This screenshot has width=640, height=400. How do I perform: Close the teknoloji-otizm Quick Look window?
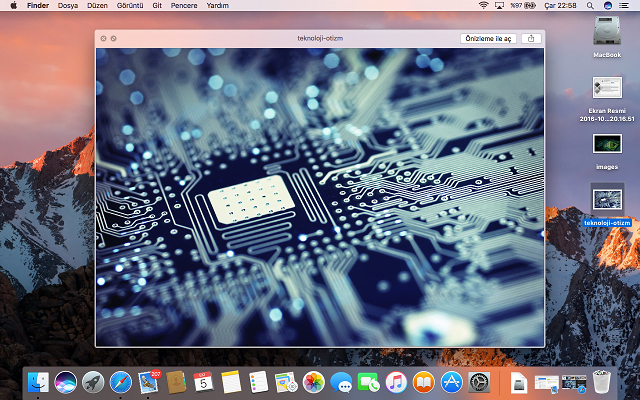tap(103, 38)
